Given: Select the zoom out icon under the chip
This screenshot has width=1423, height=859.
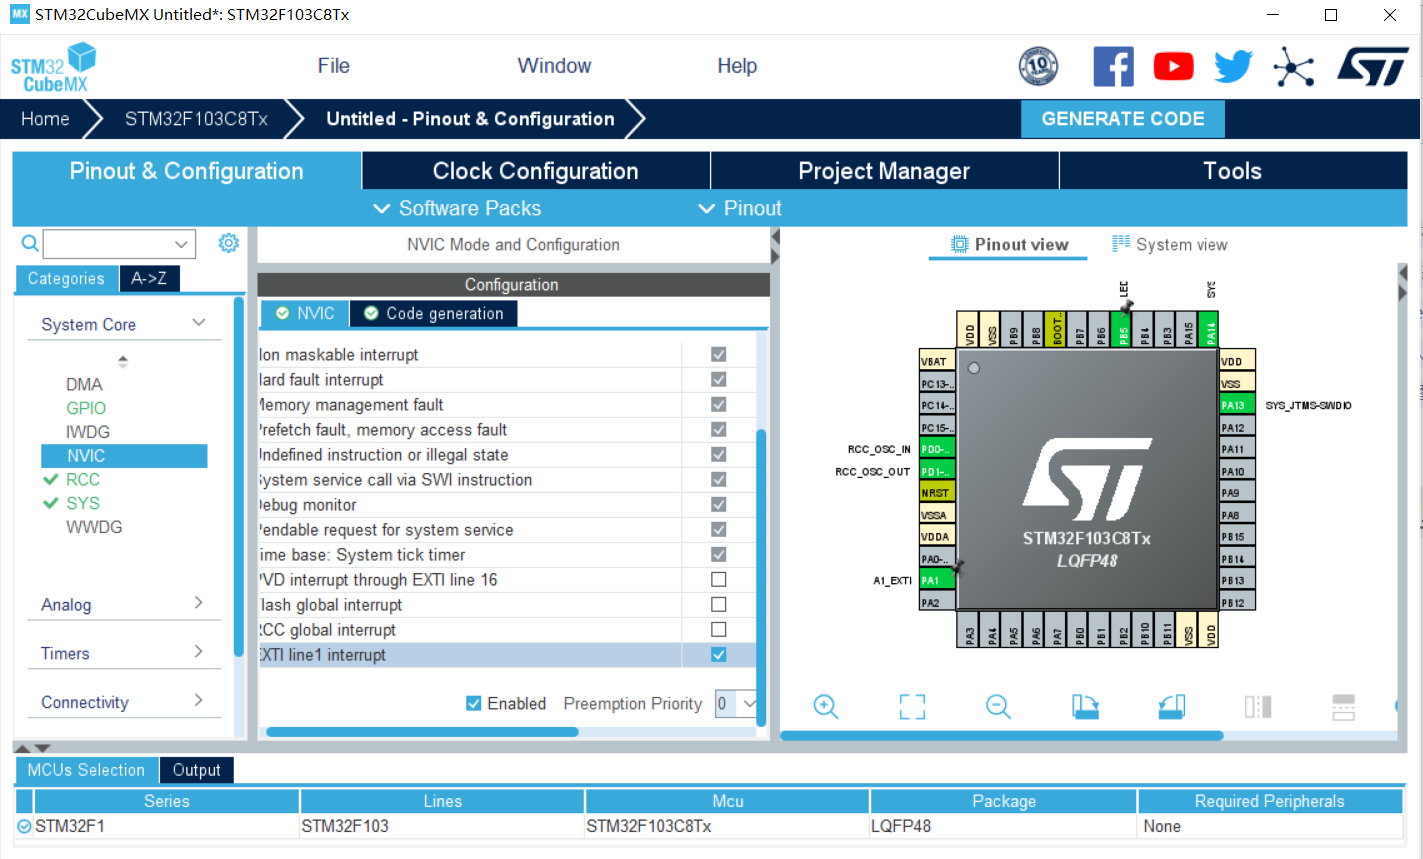Looking at the screenshot, I should tap(997, 707).
